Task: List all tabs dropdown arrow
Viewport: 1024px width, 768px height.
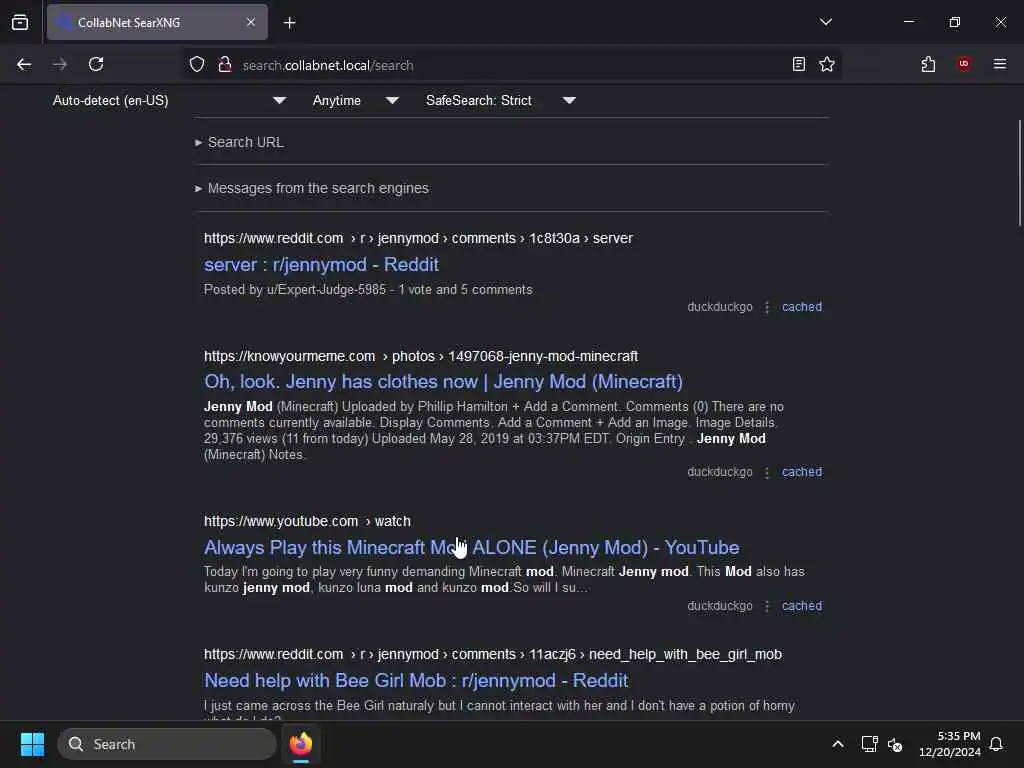Action: click(825, 22)
